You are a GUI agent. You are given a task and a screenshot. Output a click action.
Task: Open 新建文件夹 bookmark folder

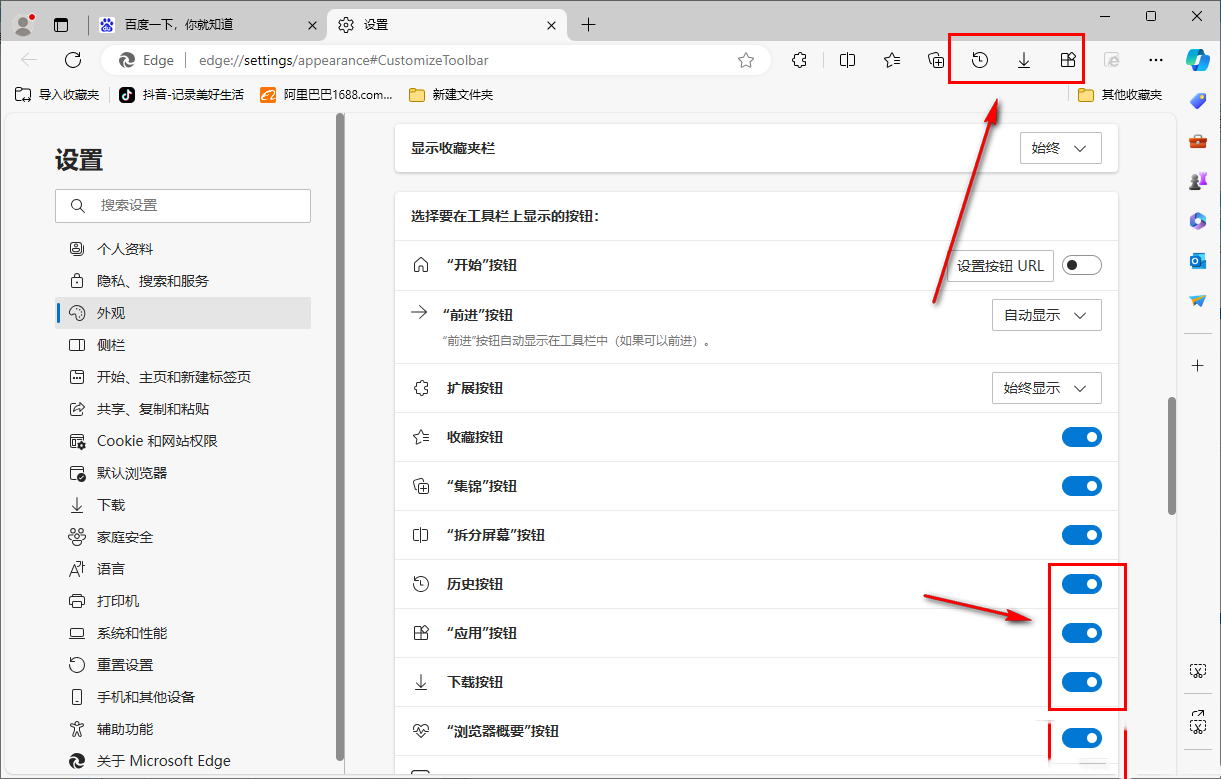pos(451,95)
